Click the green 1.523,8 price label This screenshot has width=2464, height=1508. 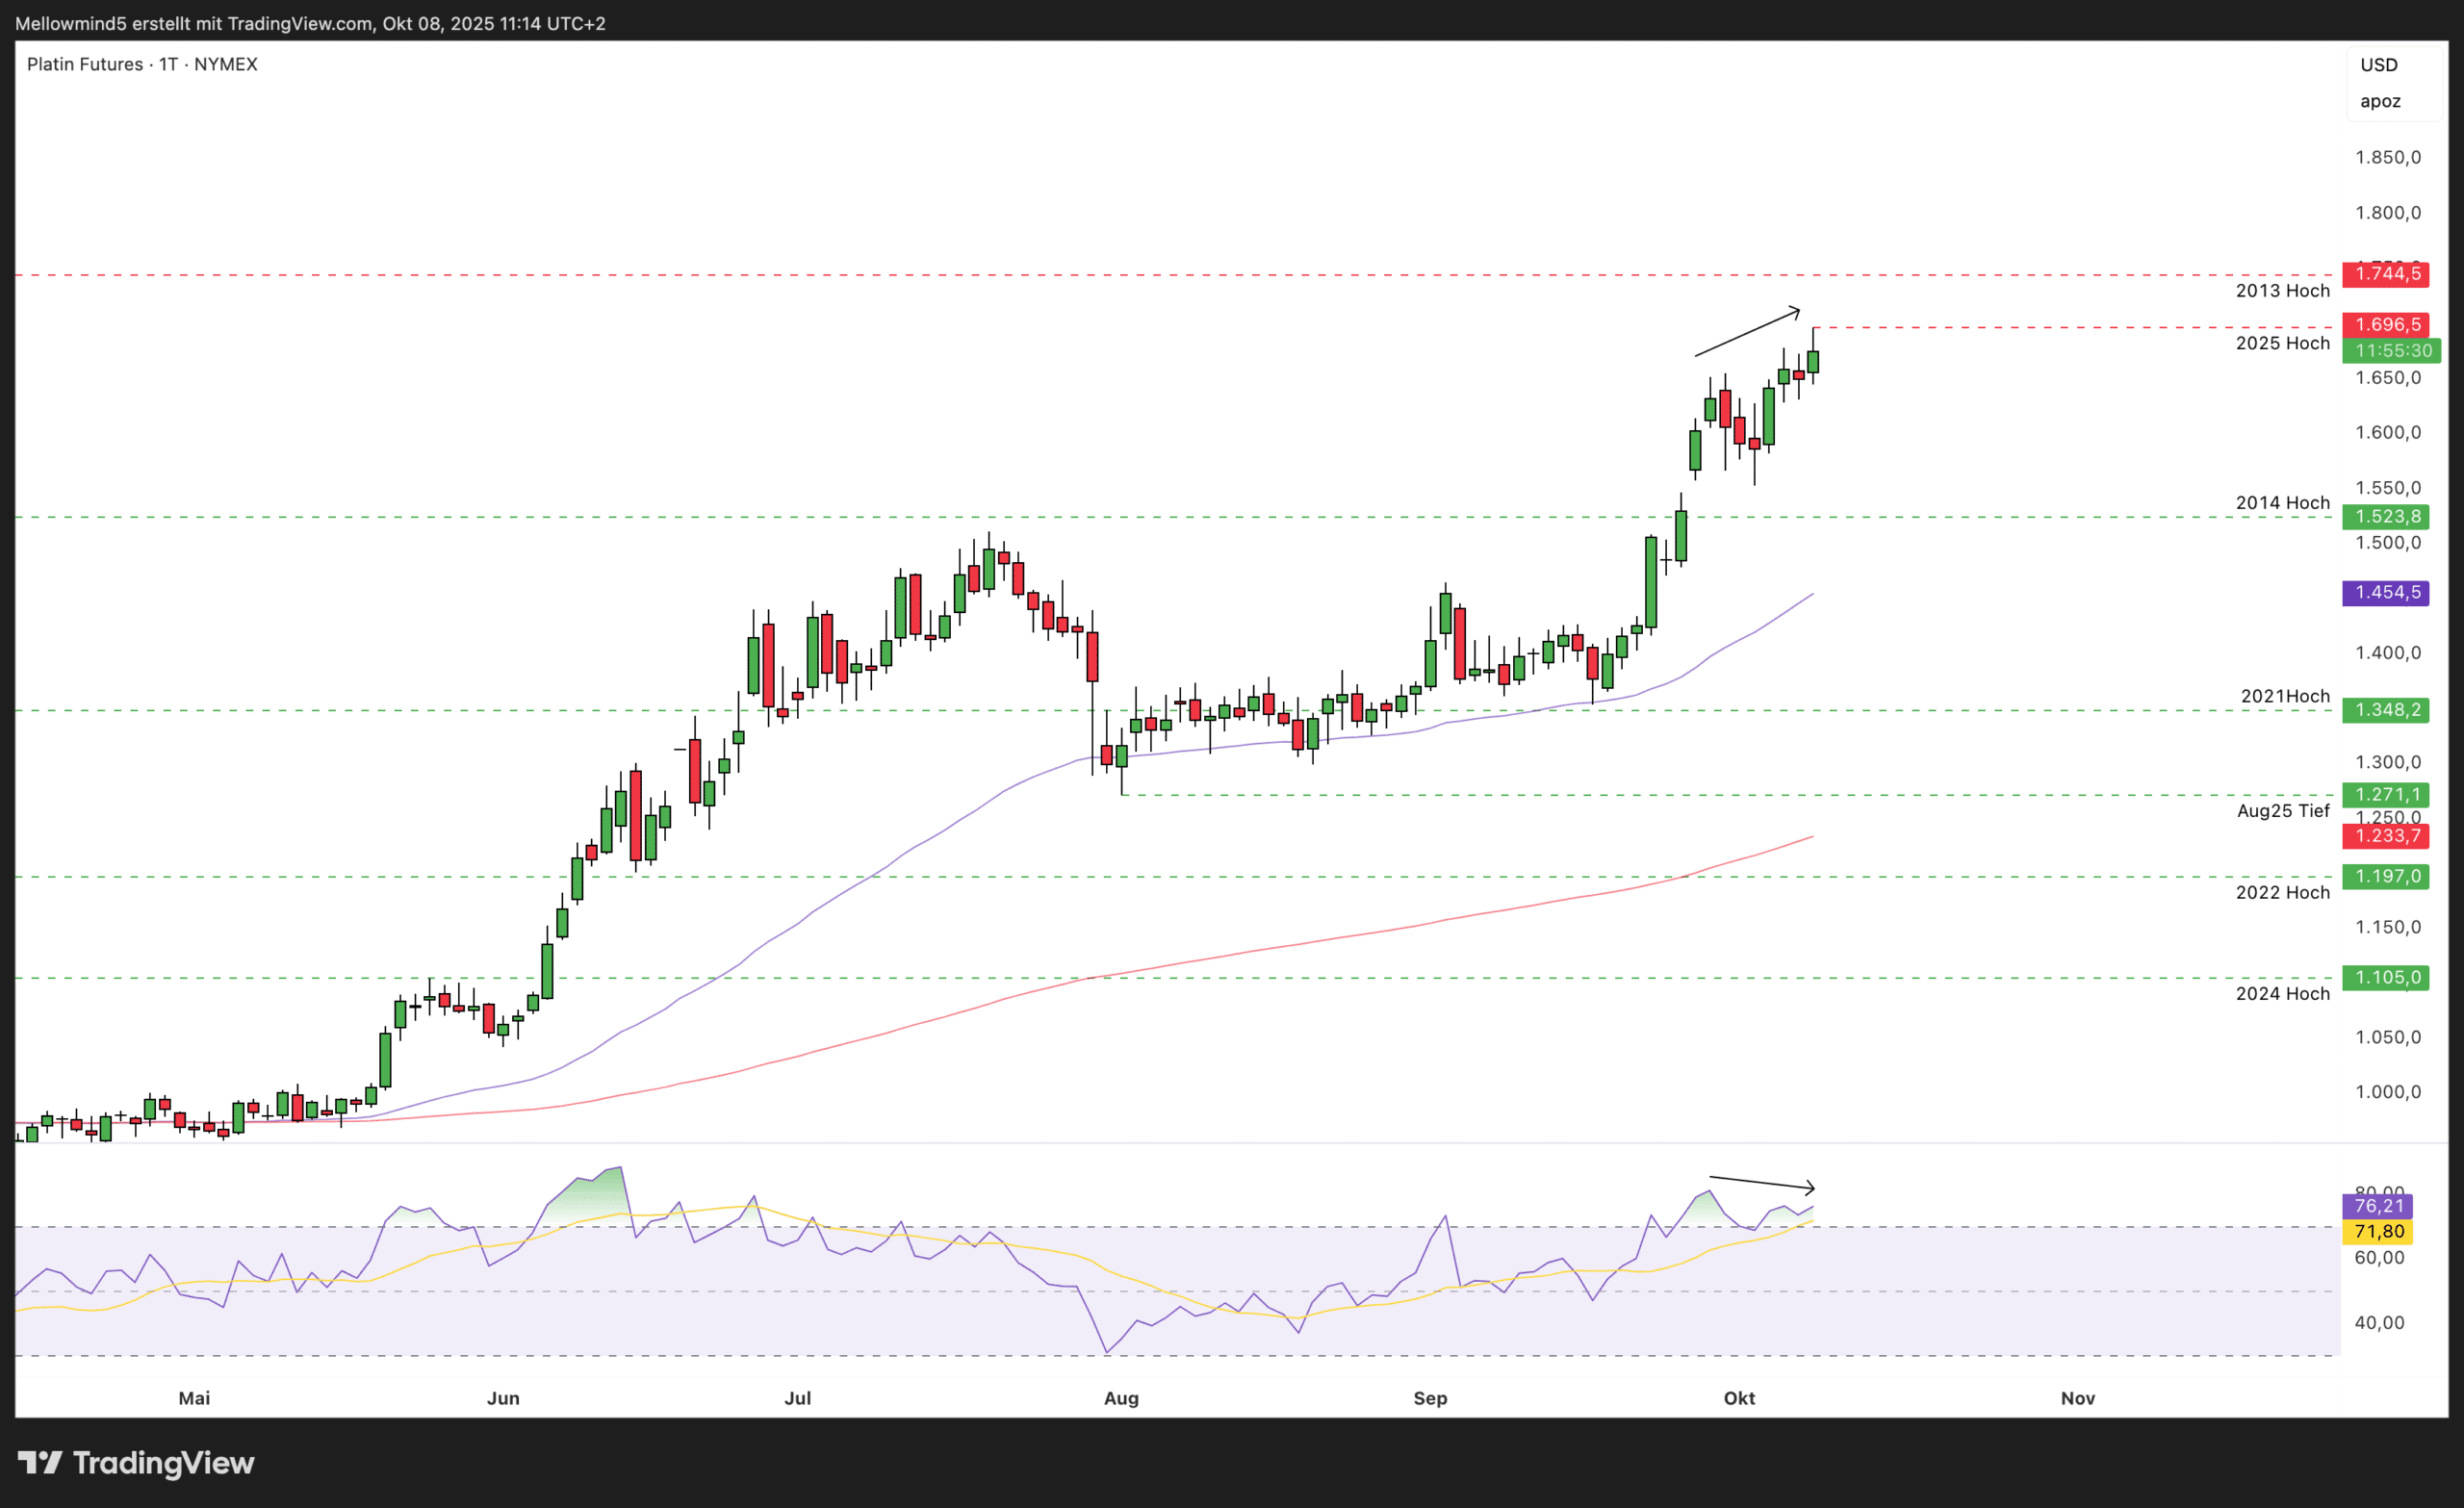pyautogui.click(x=2386, y=517)
